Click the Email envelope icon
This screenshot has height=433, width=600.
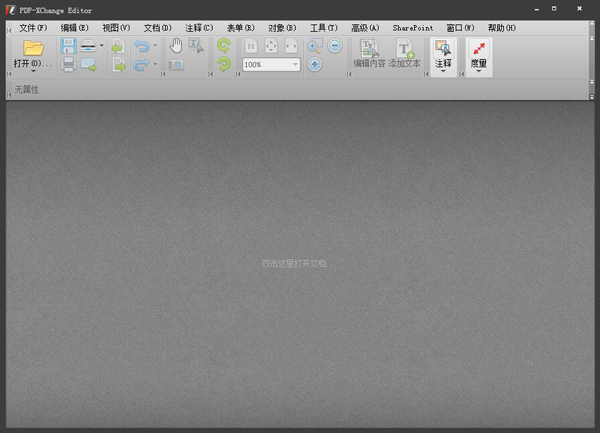(x=88, y=64)
